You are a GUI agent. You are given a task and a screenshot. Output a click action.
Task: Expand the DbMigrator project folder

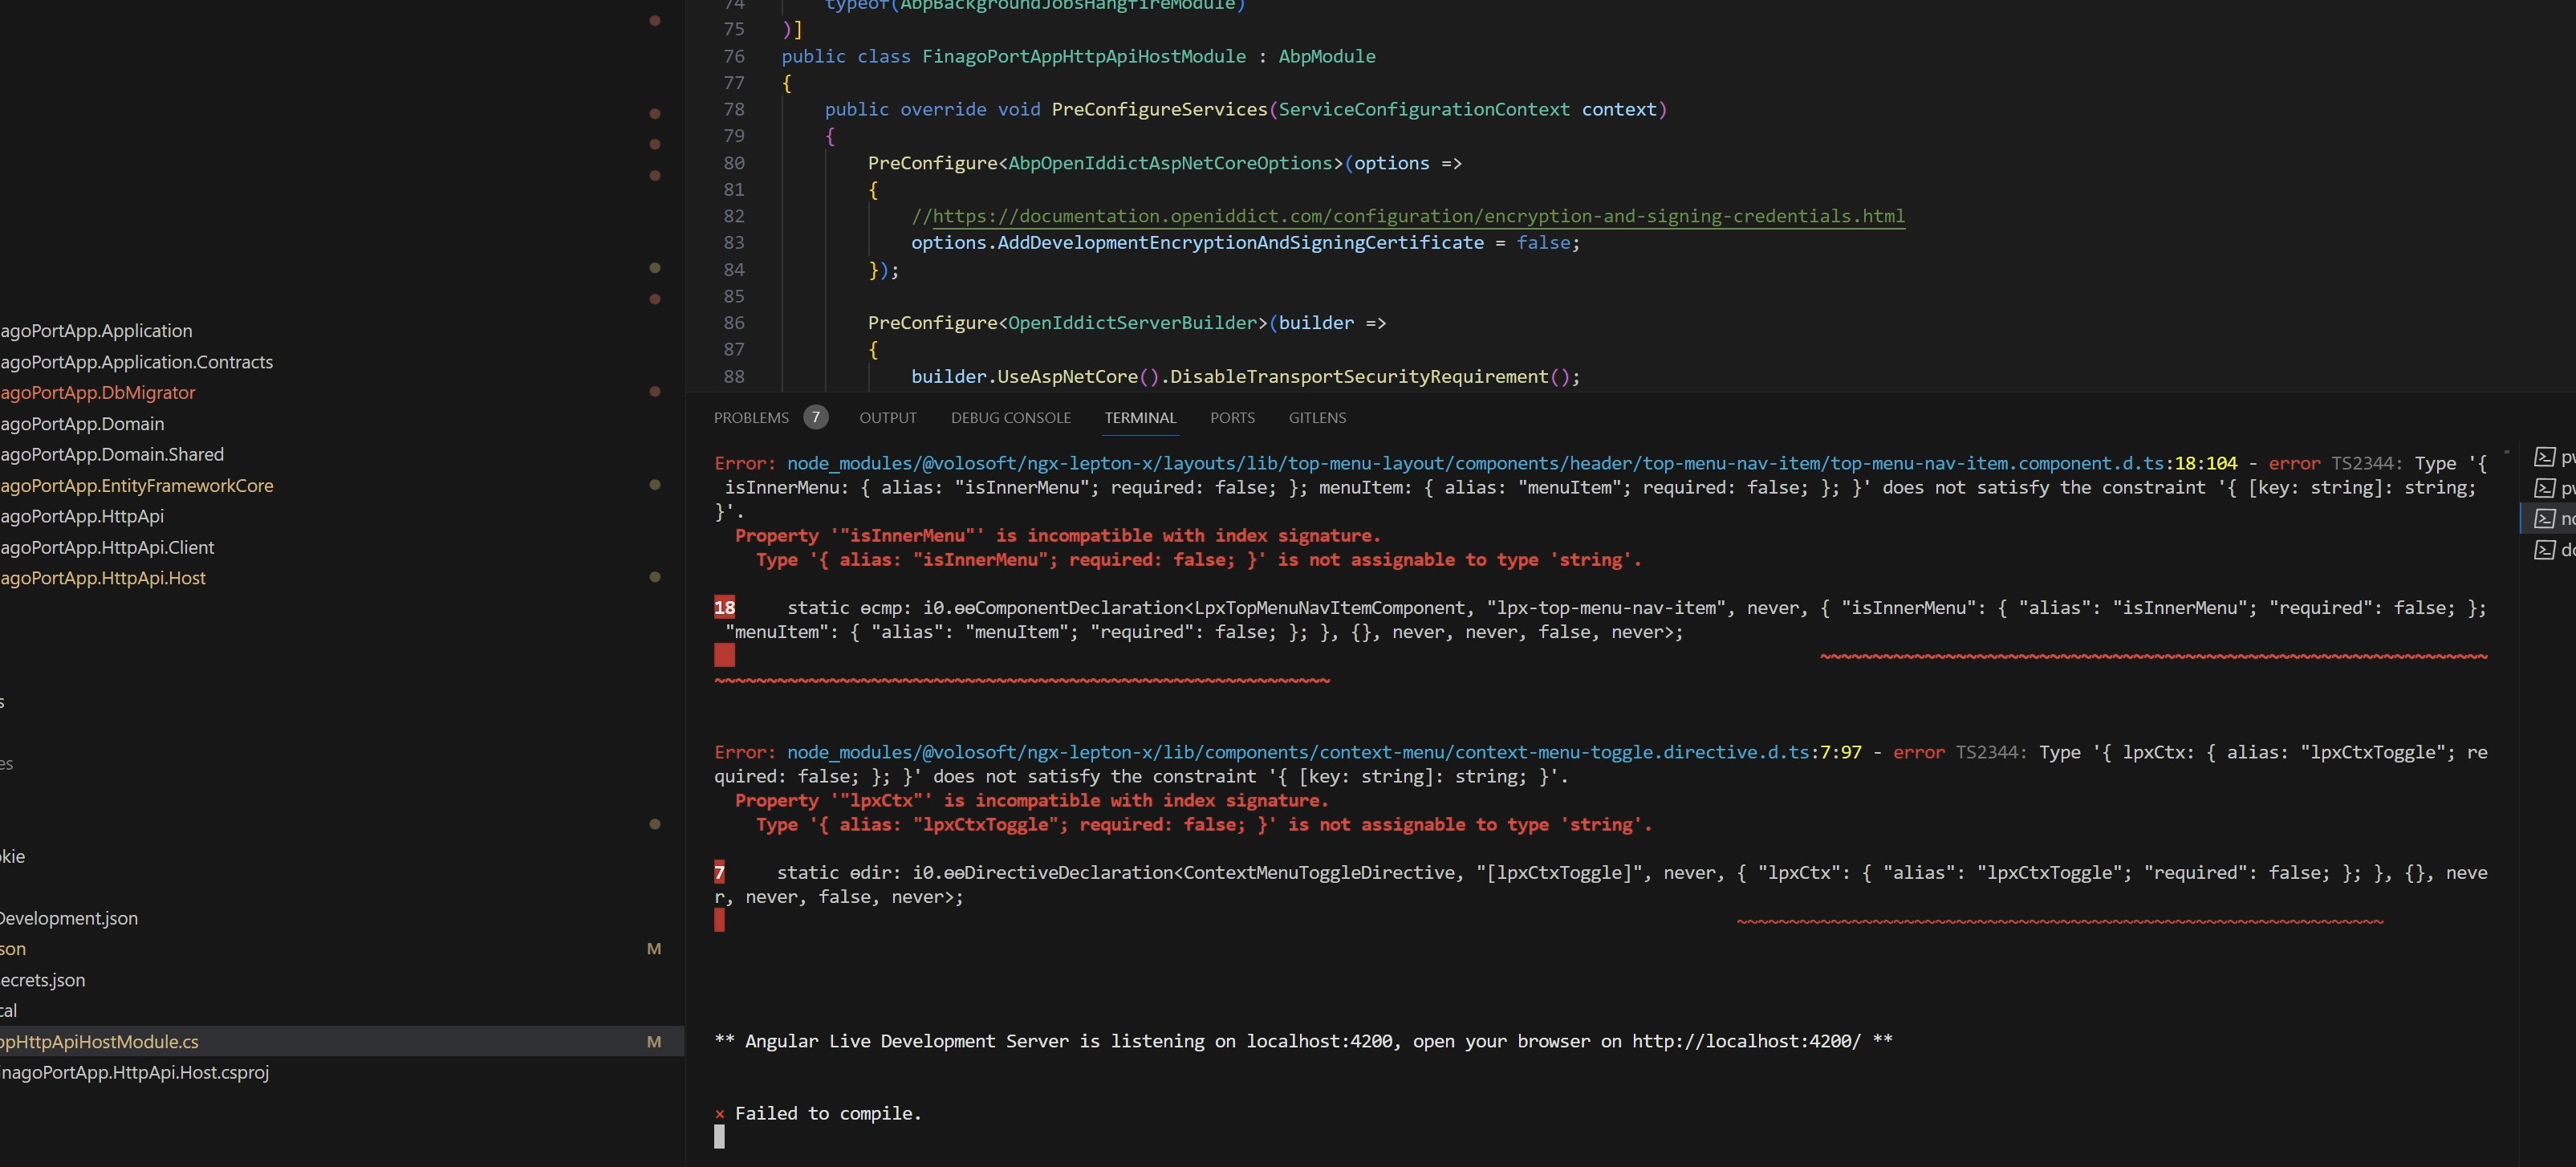(x=98, y=393)
